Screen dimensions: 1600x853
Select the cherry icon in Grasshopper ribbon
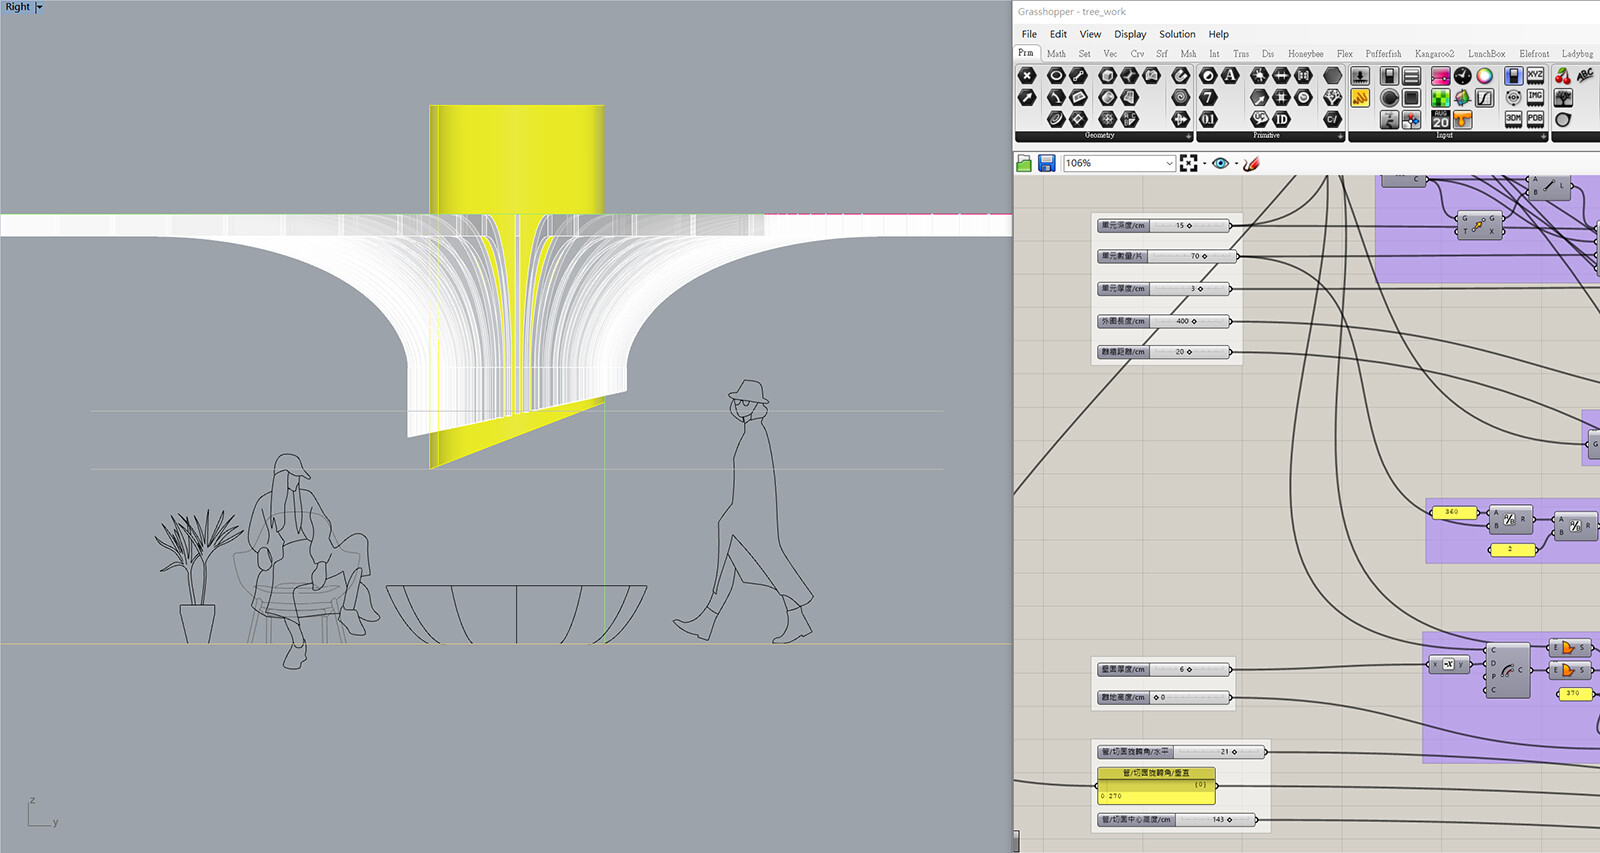coord(1563,75)
